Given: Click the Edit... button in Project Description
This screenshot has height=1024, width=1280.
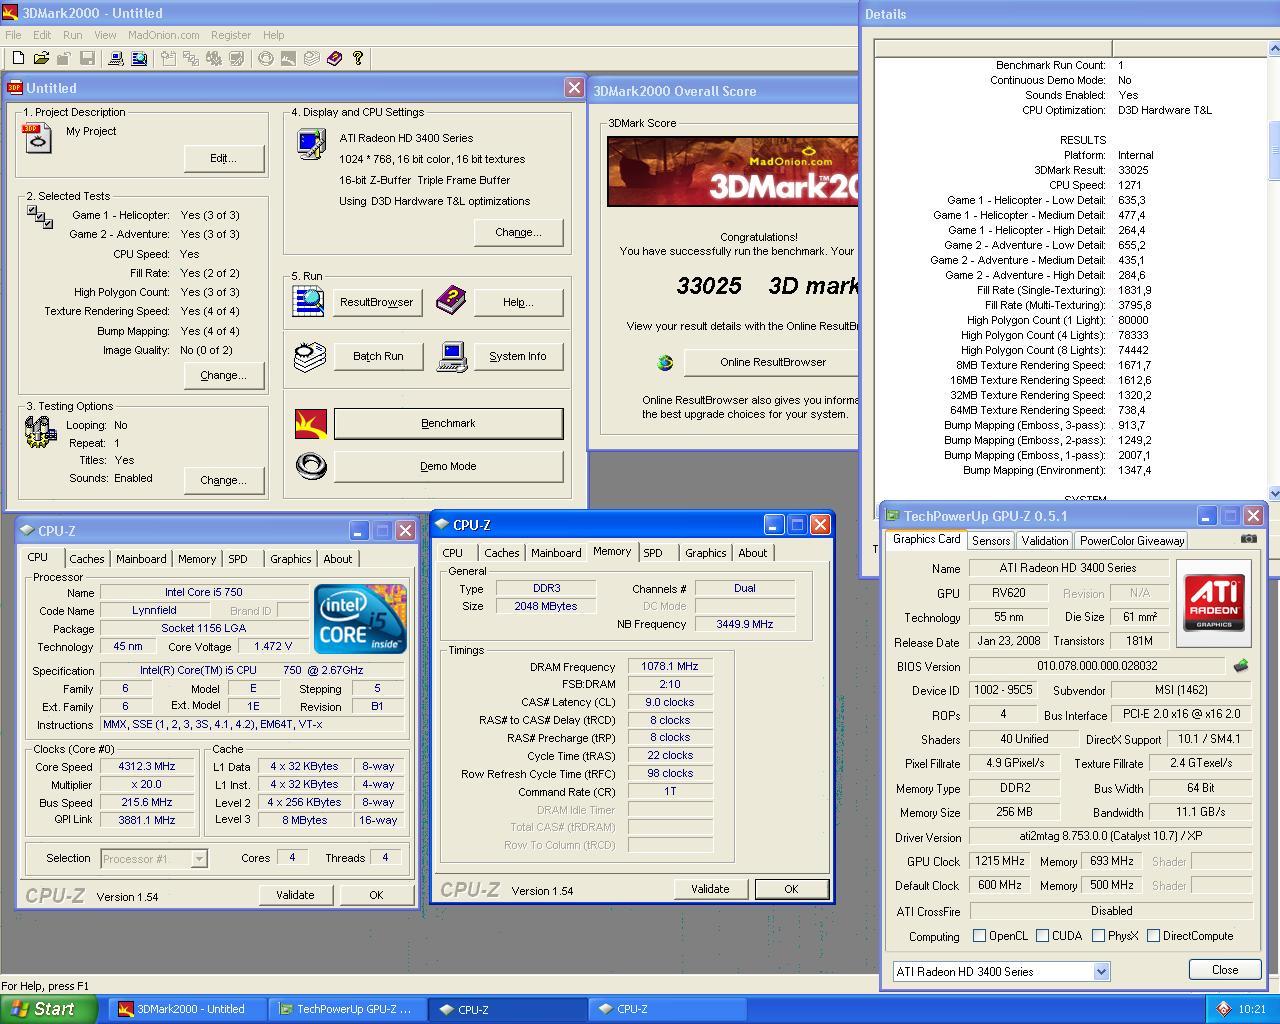Looking at the screenshot, I should (x=224, y=158).
